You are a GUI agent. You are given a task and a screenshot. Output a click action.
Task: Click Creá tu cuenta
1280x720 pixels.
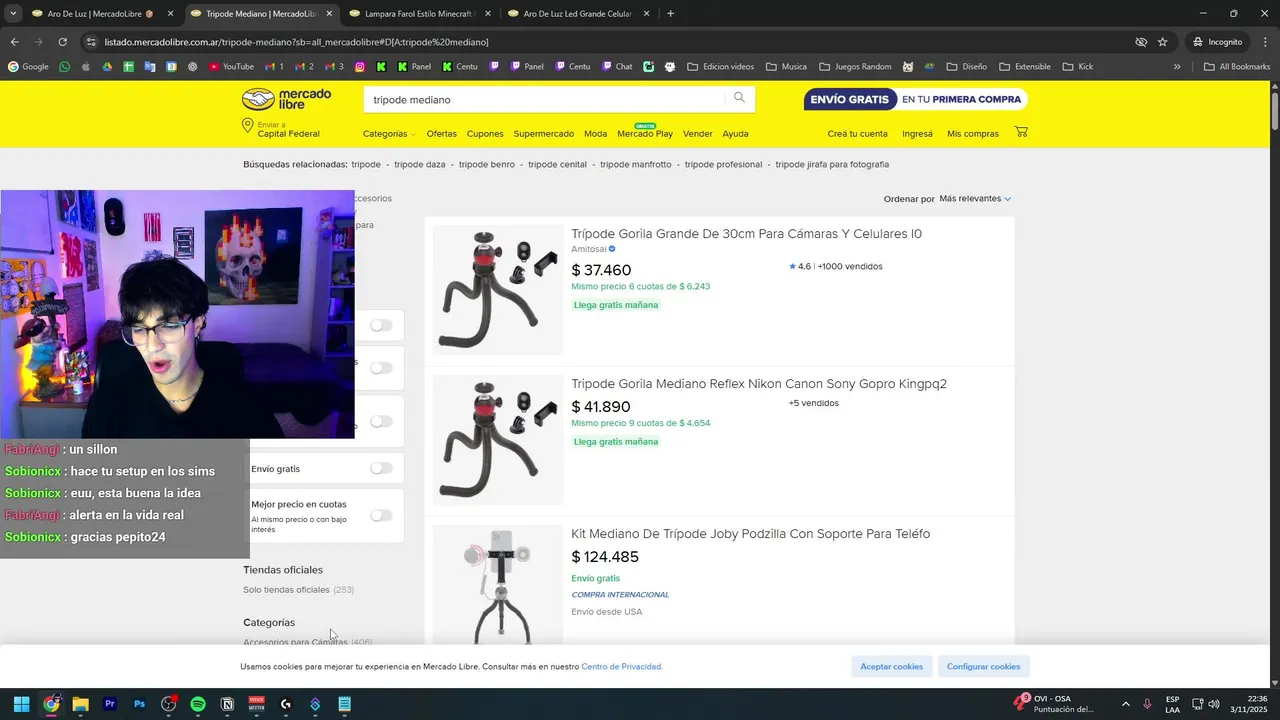point(857,133)
